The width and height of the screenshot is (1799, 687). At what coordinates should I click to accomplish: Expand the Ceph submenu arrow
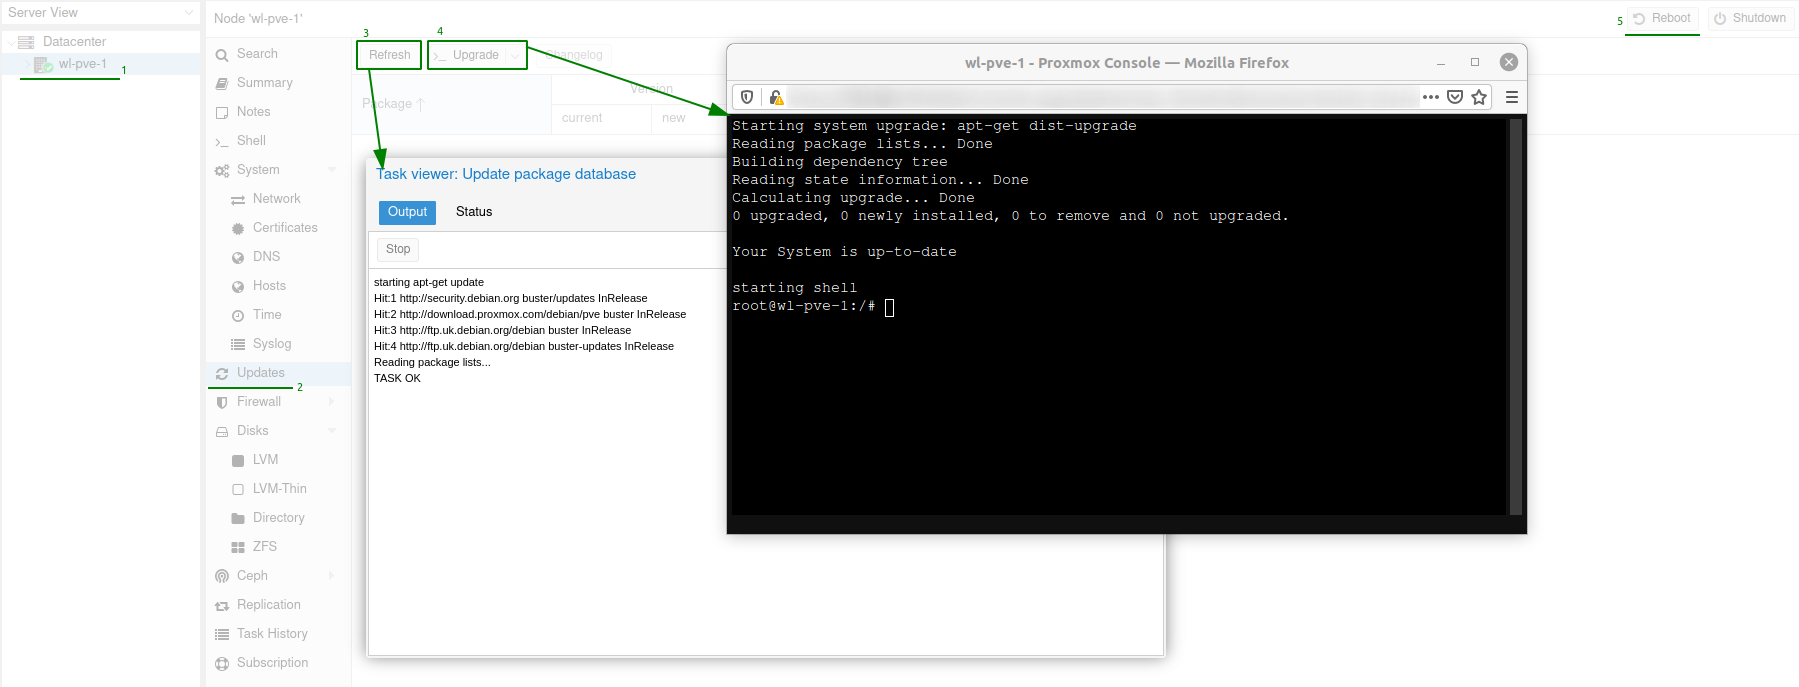coord(332,576)
